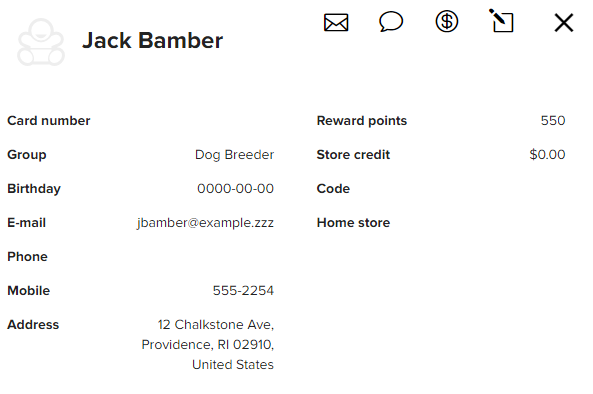Click the Providence, RI 02910 address line
Viewport: 593px width, 394px height.
tap(208, 345)
